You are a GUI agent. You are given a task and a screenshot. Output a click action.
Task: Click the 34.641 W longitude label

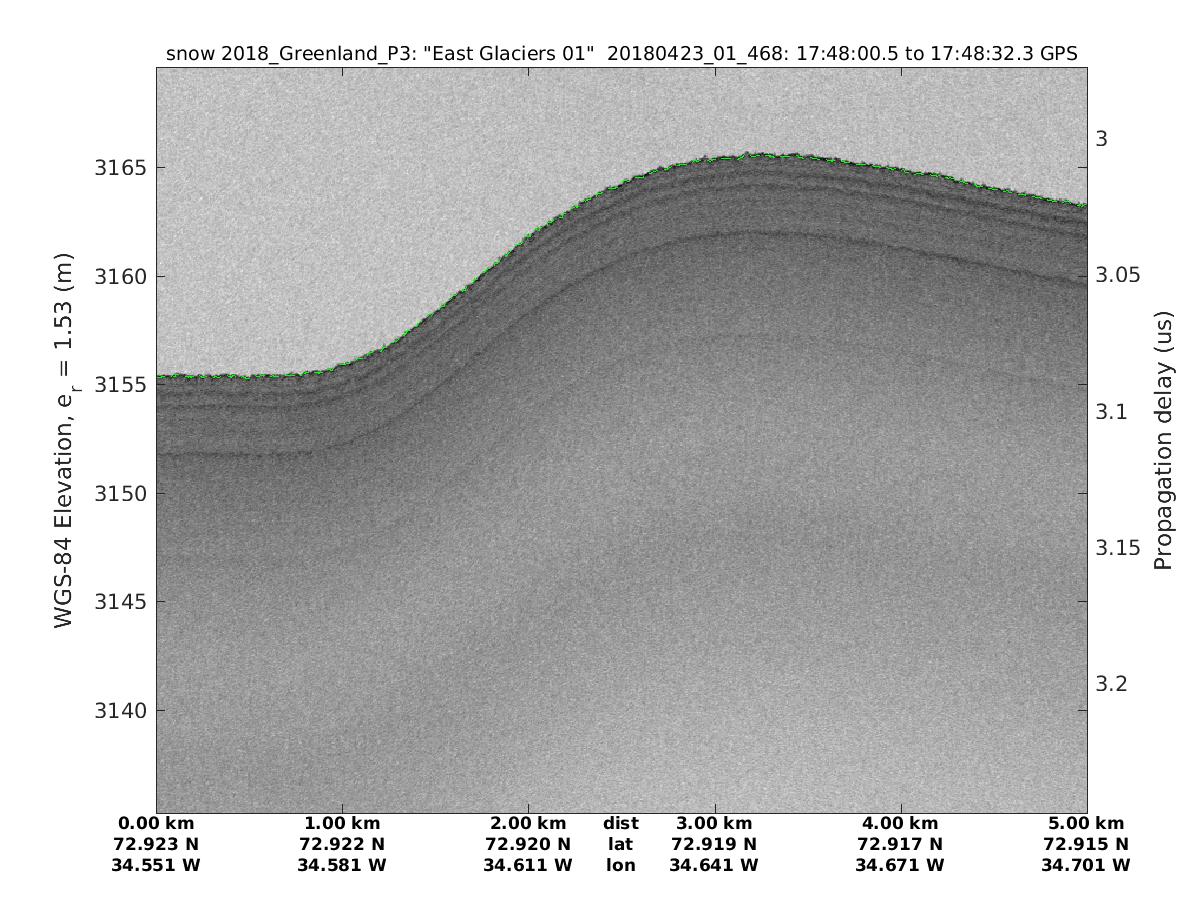[x=714, y=865]
